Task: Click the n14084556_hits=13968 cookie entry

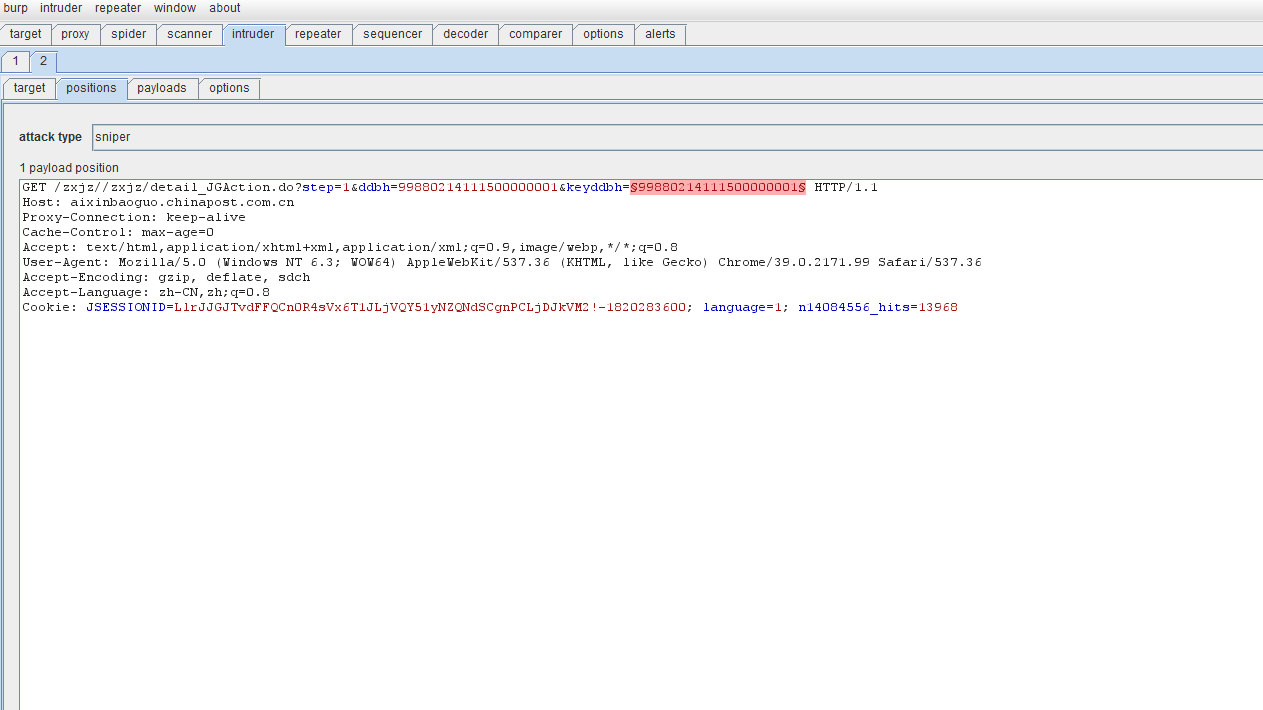Action: pyautogui.click(x=878, y=307)
